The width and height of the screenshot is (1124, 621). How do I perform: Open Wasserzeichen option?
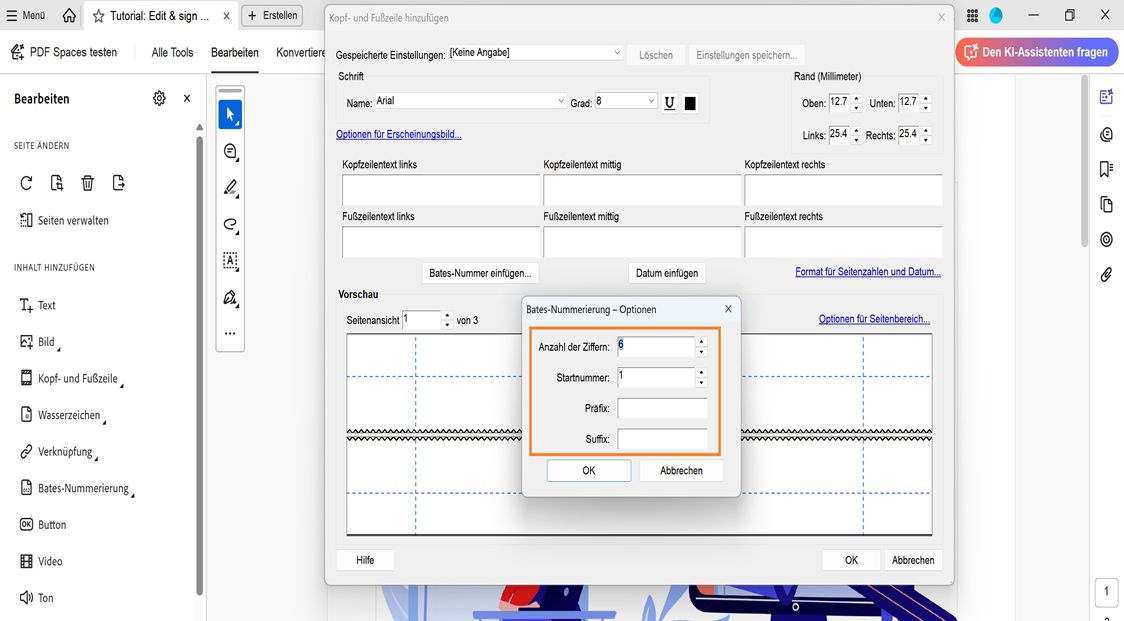62,415
